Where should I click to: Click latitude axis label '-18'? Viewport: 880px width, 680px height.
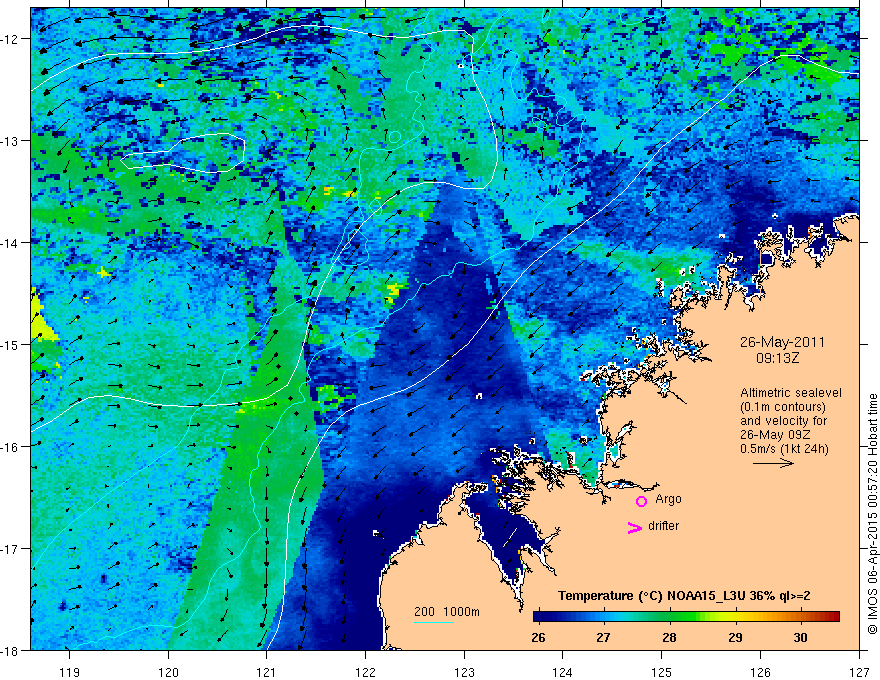10,651
